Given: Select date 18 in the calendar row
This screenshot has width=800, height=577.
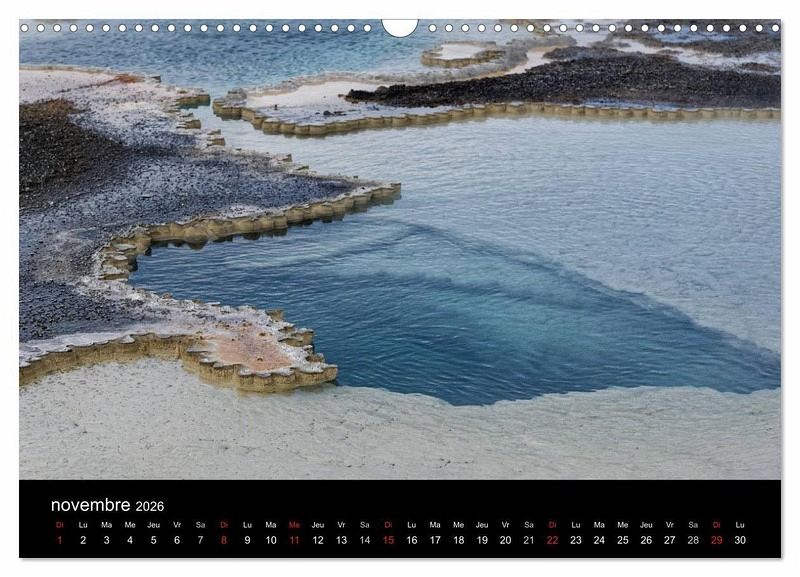Looking at the screenshot, I should (x=459, y=540).
